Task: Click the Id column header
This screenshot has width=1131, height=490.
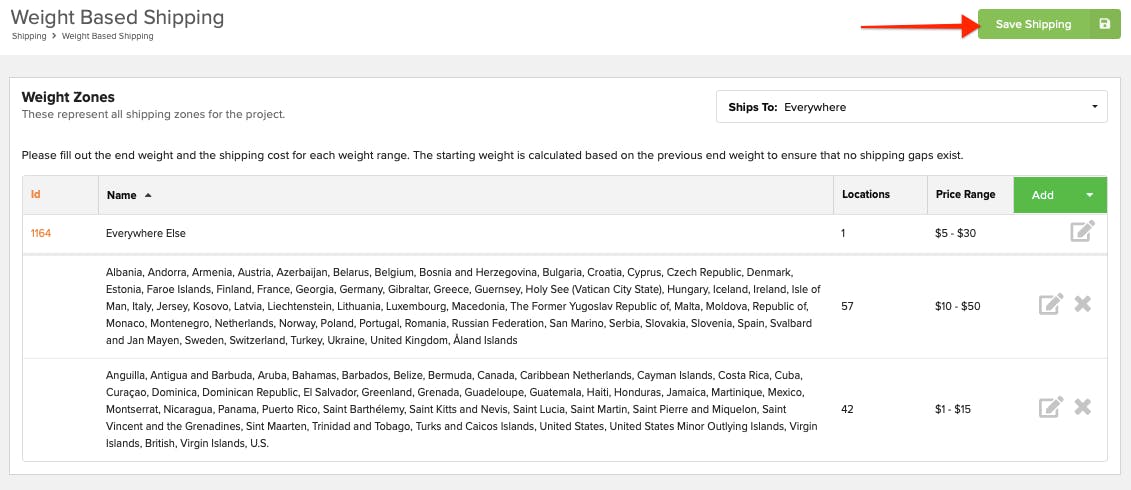Action: 36,195
